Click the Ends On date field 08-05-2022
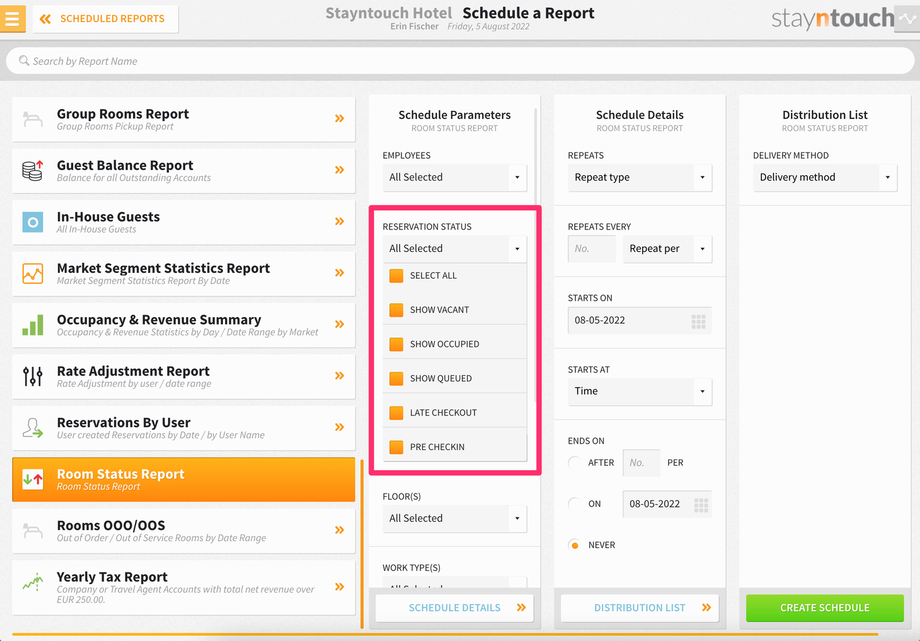920x641 pixels. coord(667,504)
